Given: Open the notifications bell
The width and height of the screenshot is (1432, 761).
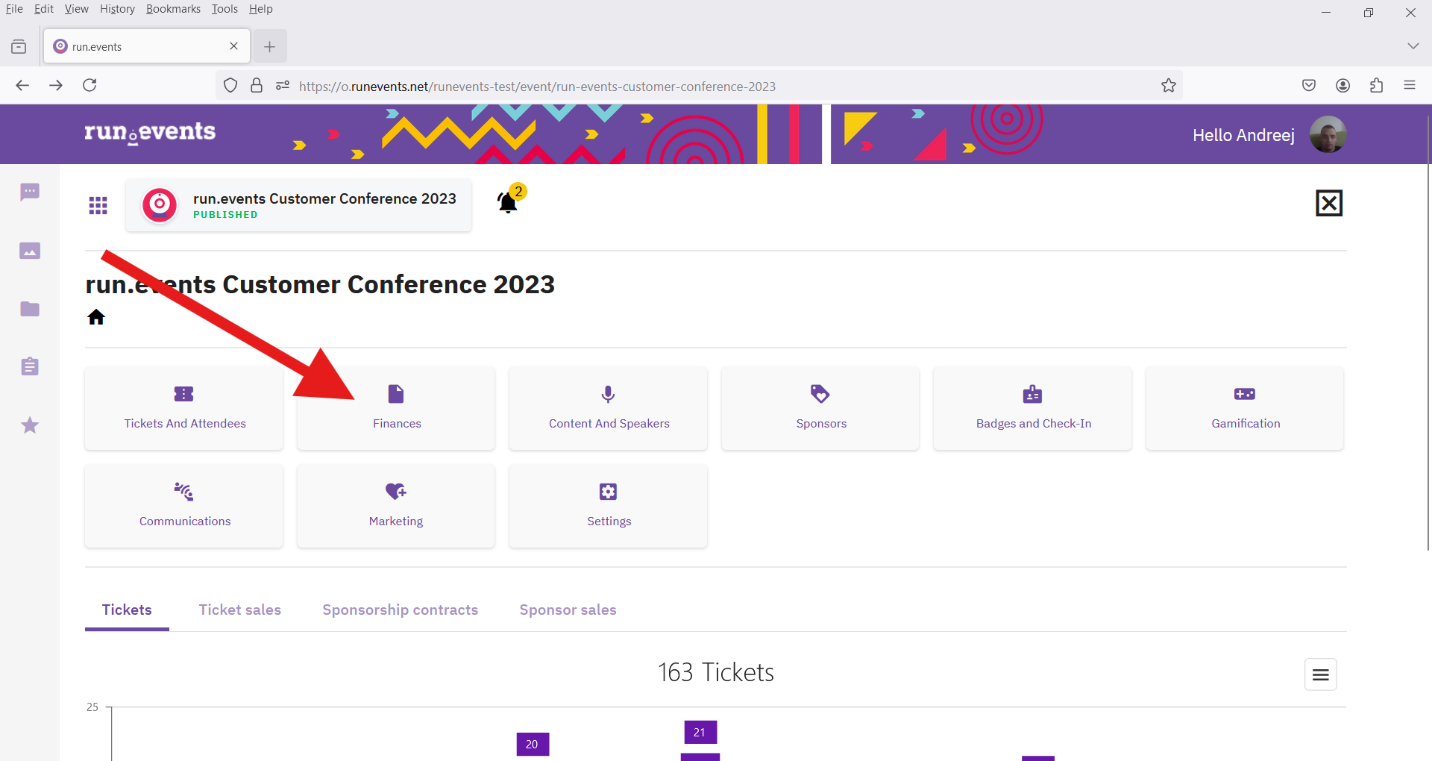Looking at the screenshot, I should pos(509,201).
